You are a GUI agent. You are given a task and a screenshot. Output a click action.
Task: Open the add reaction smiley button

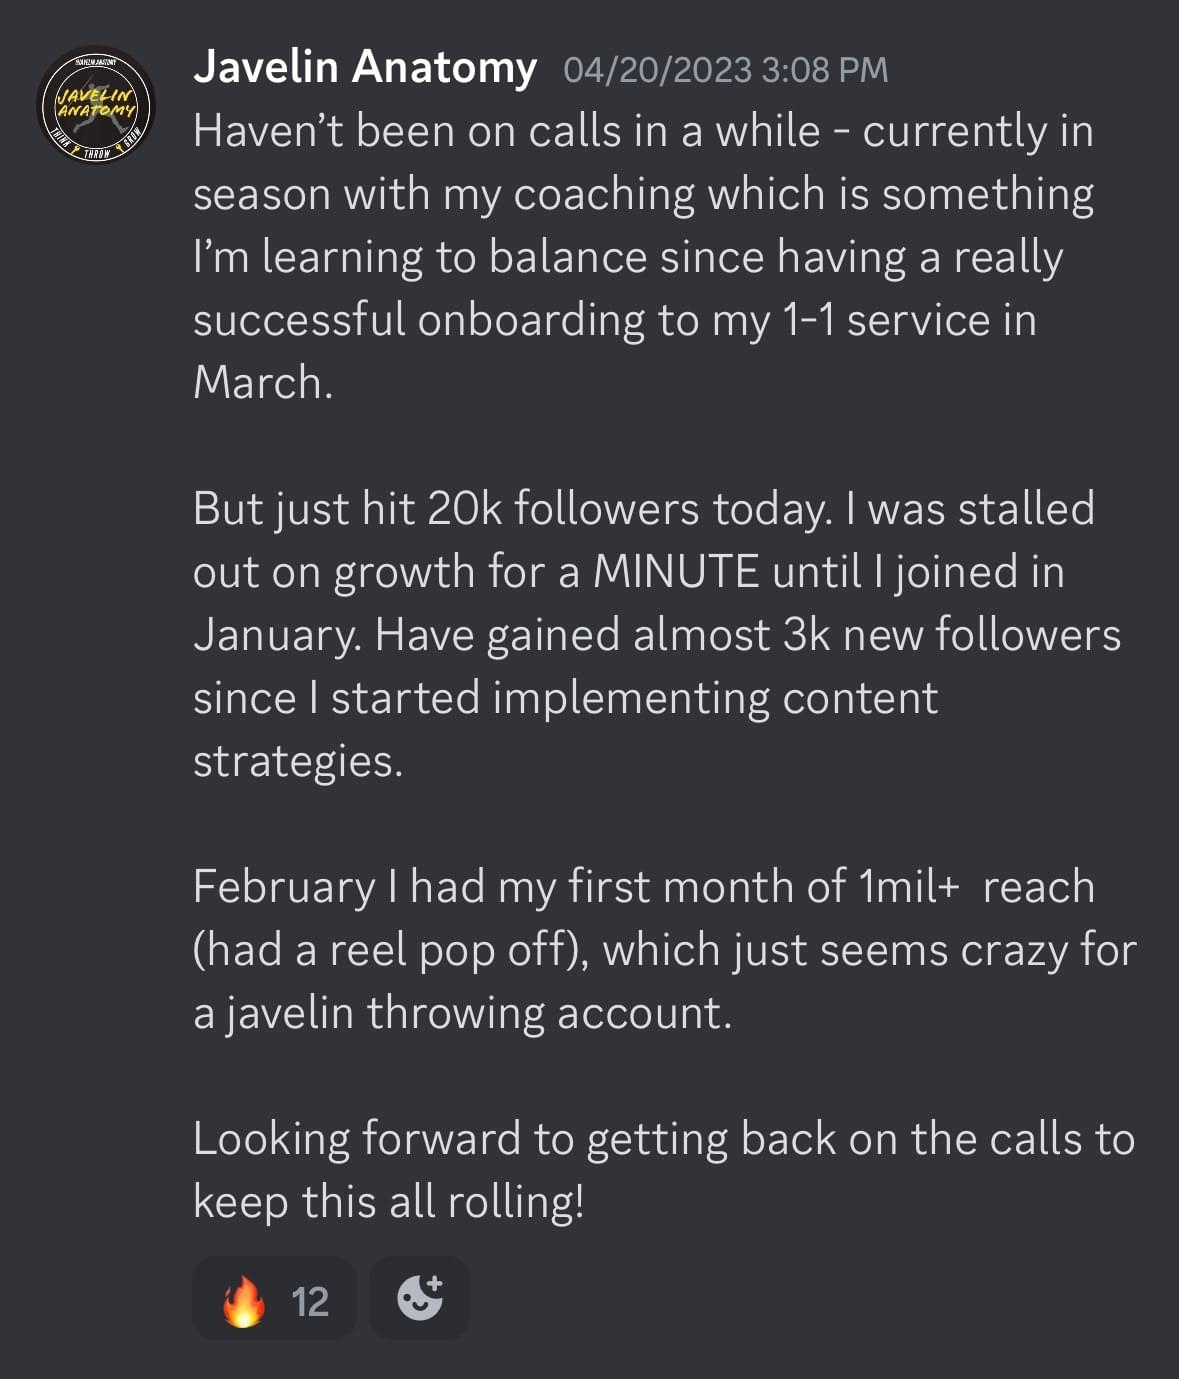click(x=419, y=1298)
